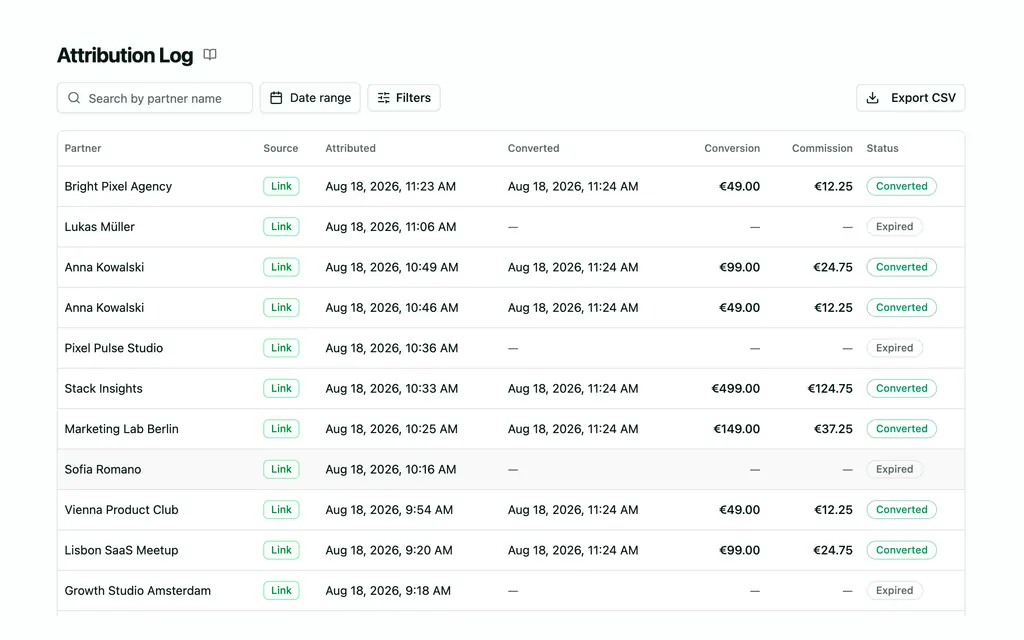Click the €124.75 commission amount
The image size is (1024, 640).
click(x=830, y=389)
